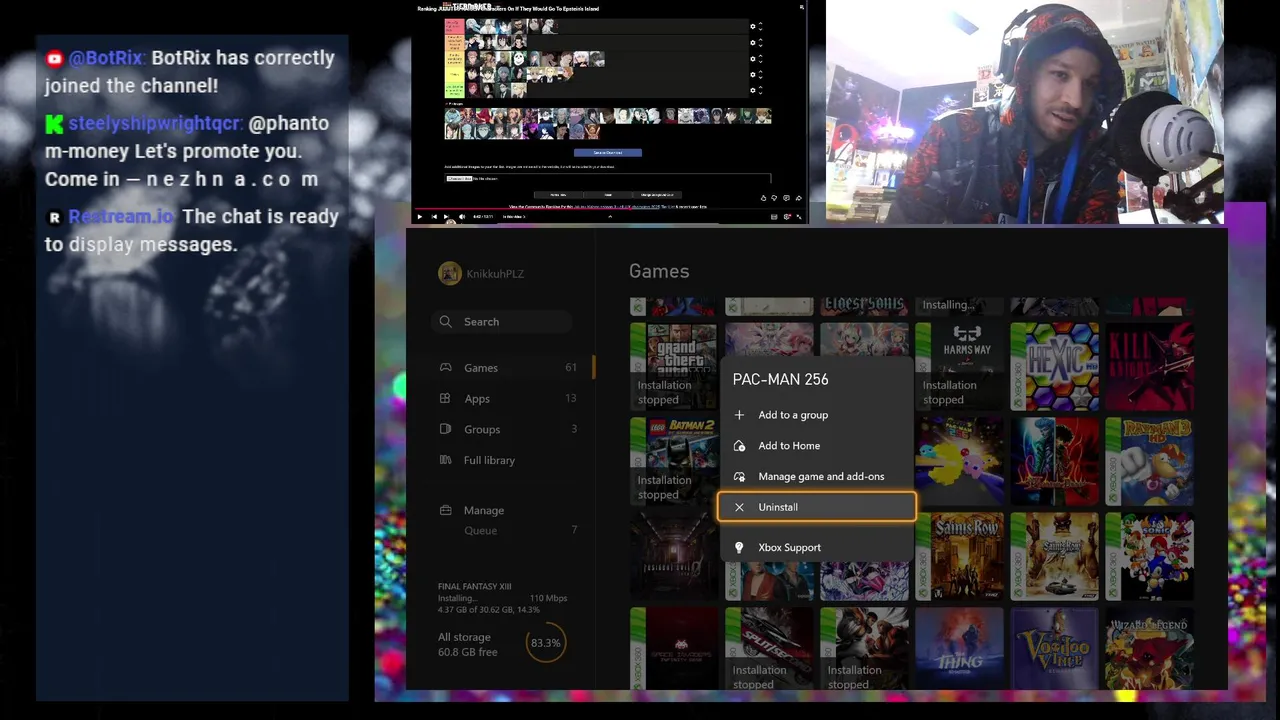Select the PAC-MAN 256 game tile
Screen dimensions: 1280x720
(x=959, y=461)
